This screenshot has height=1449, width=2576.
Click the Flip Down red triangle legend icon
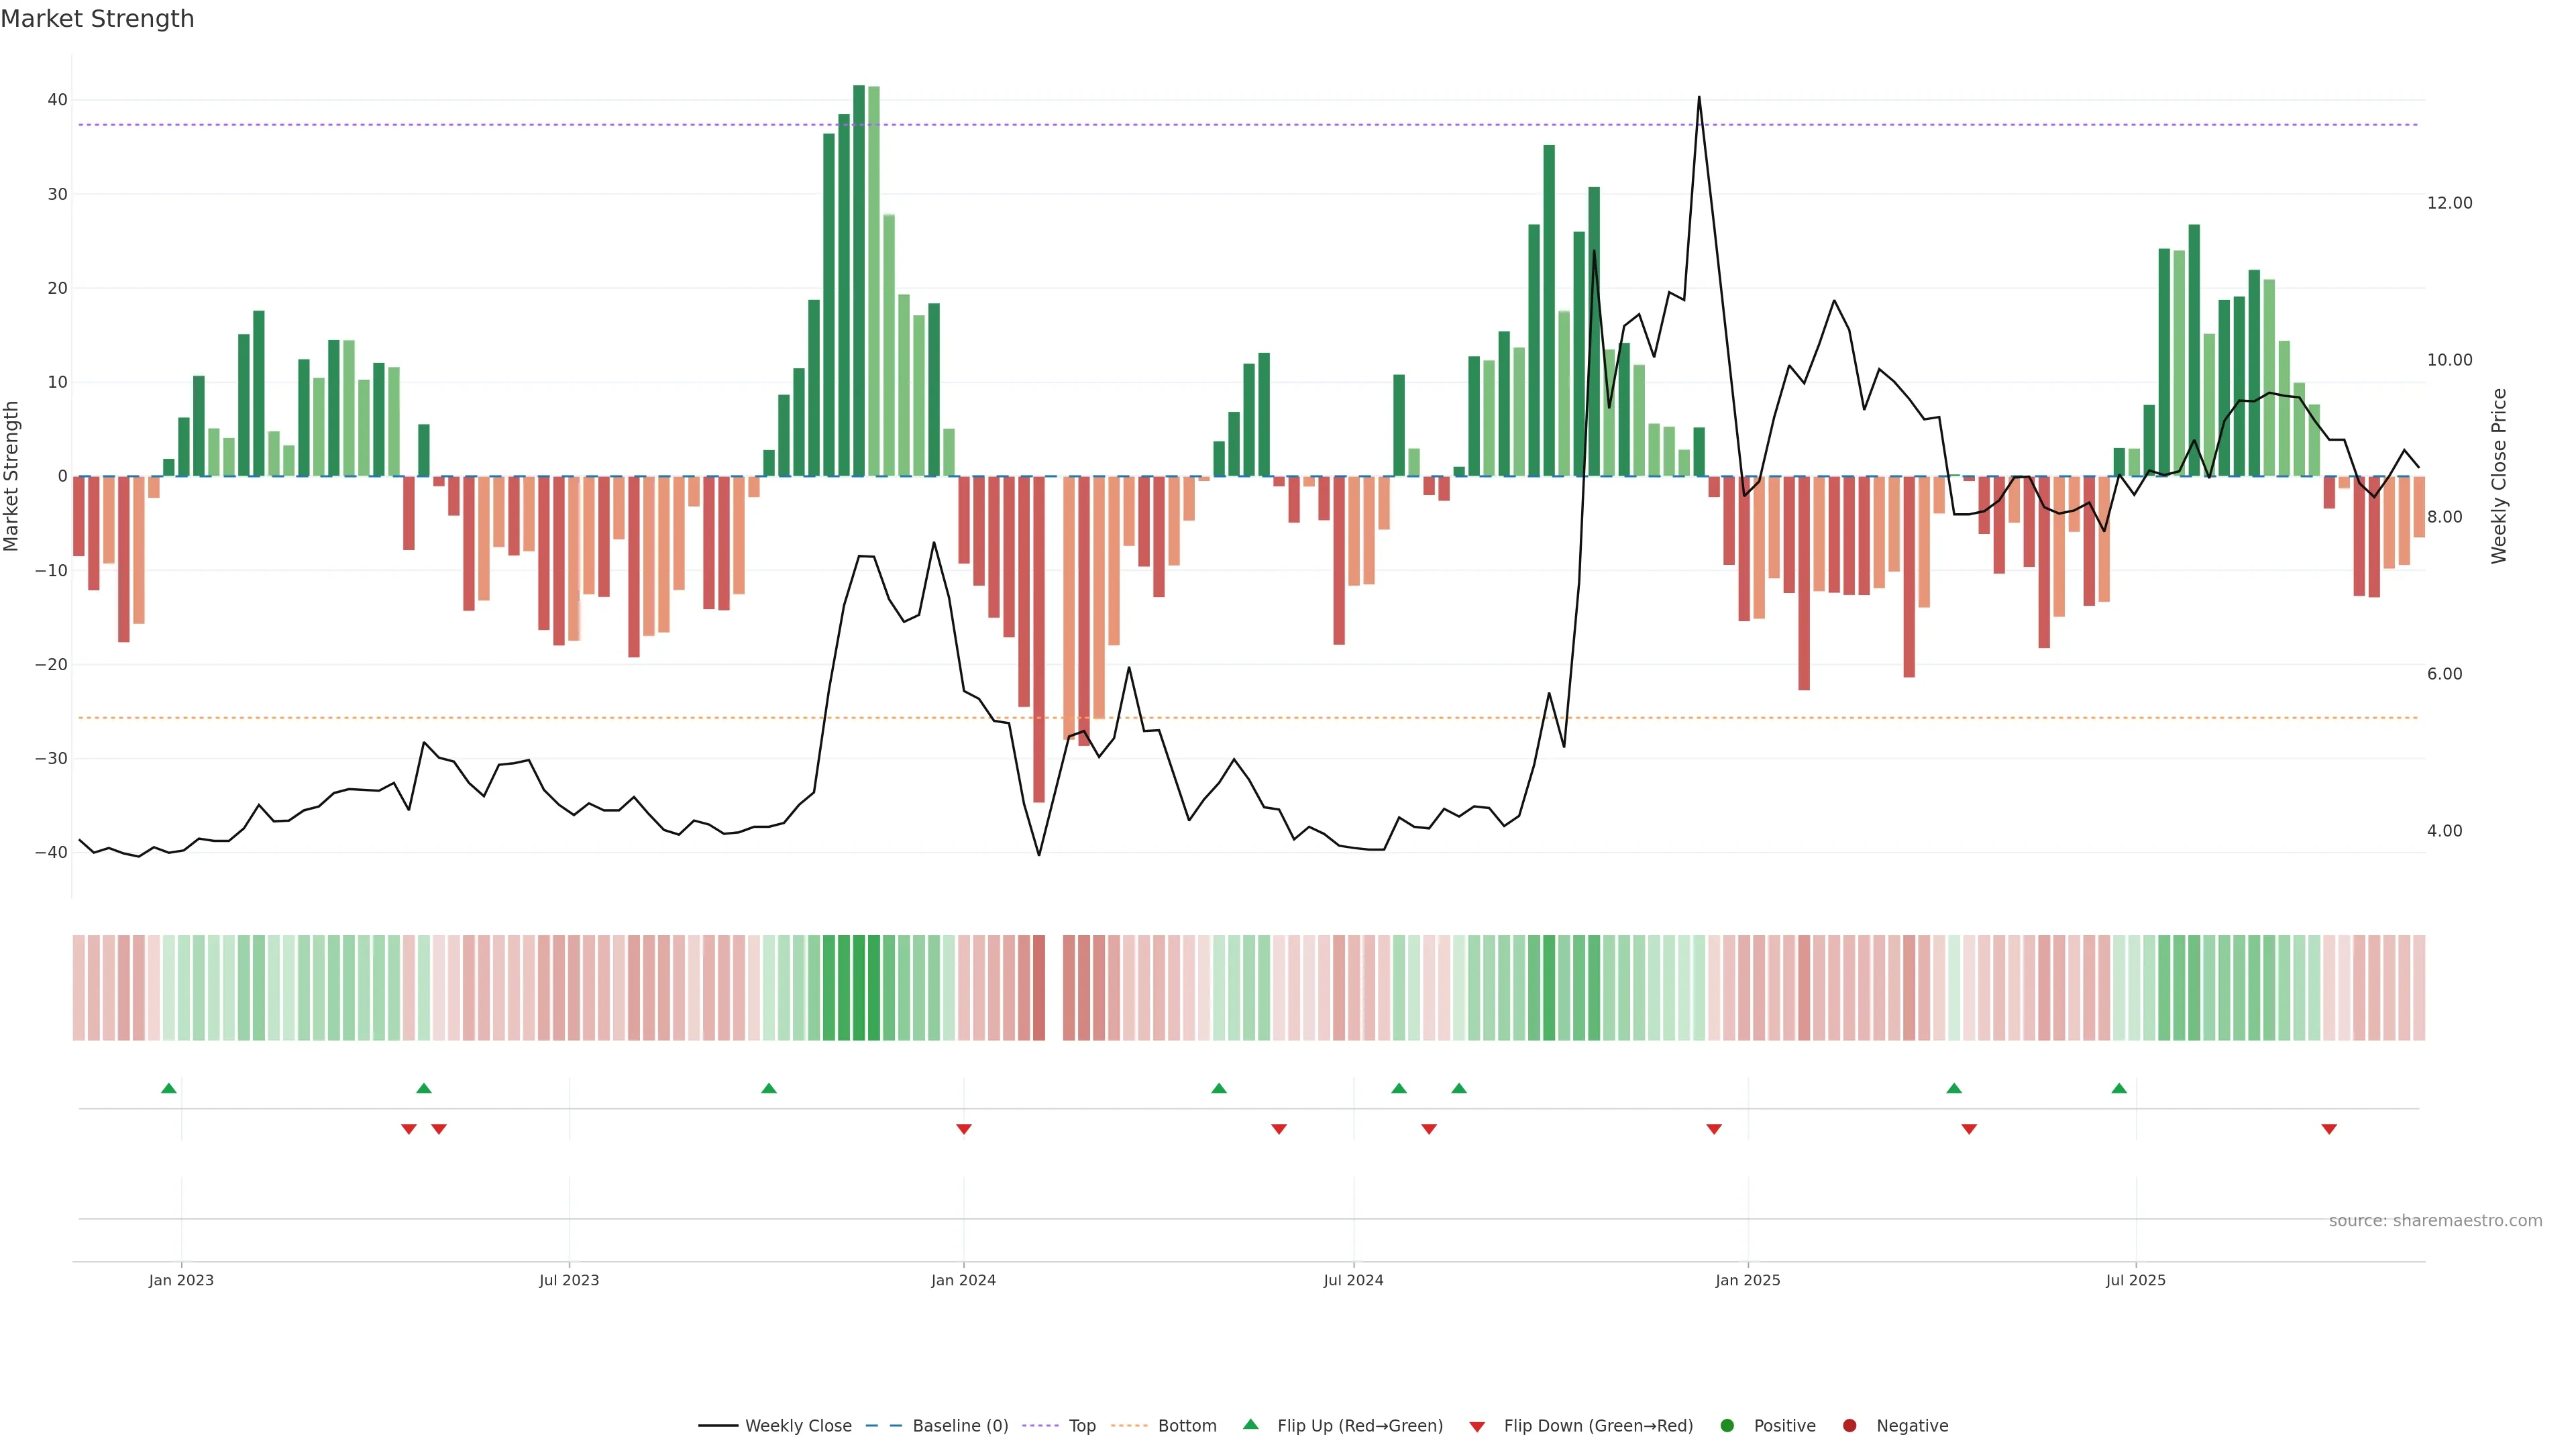click(x=1477, y=1426)
